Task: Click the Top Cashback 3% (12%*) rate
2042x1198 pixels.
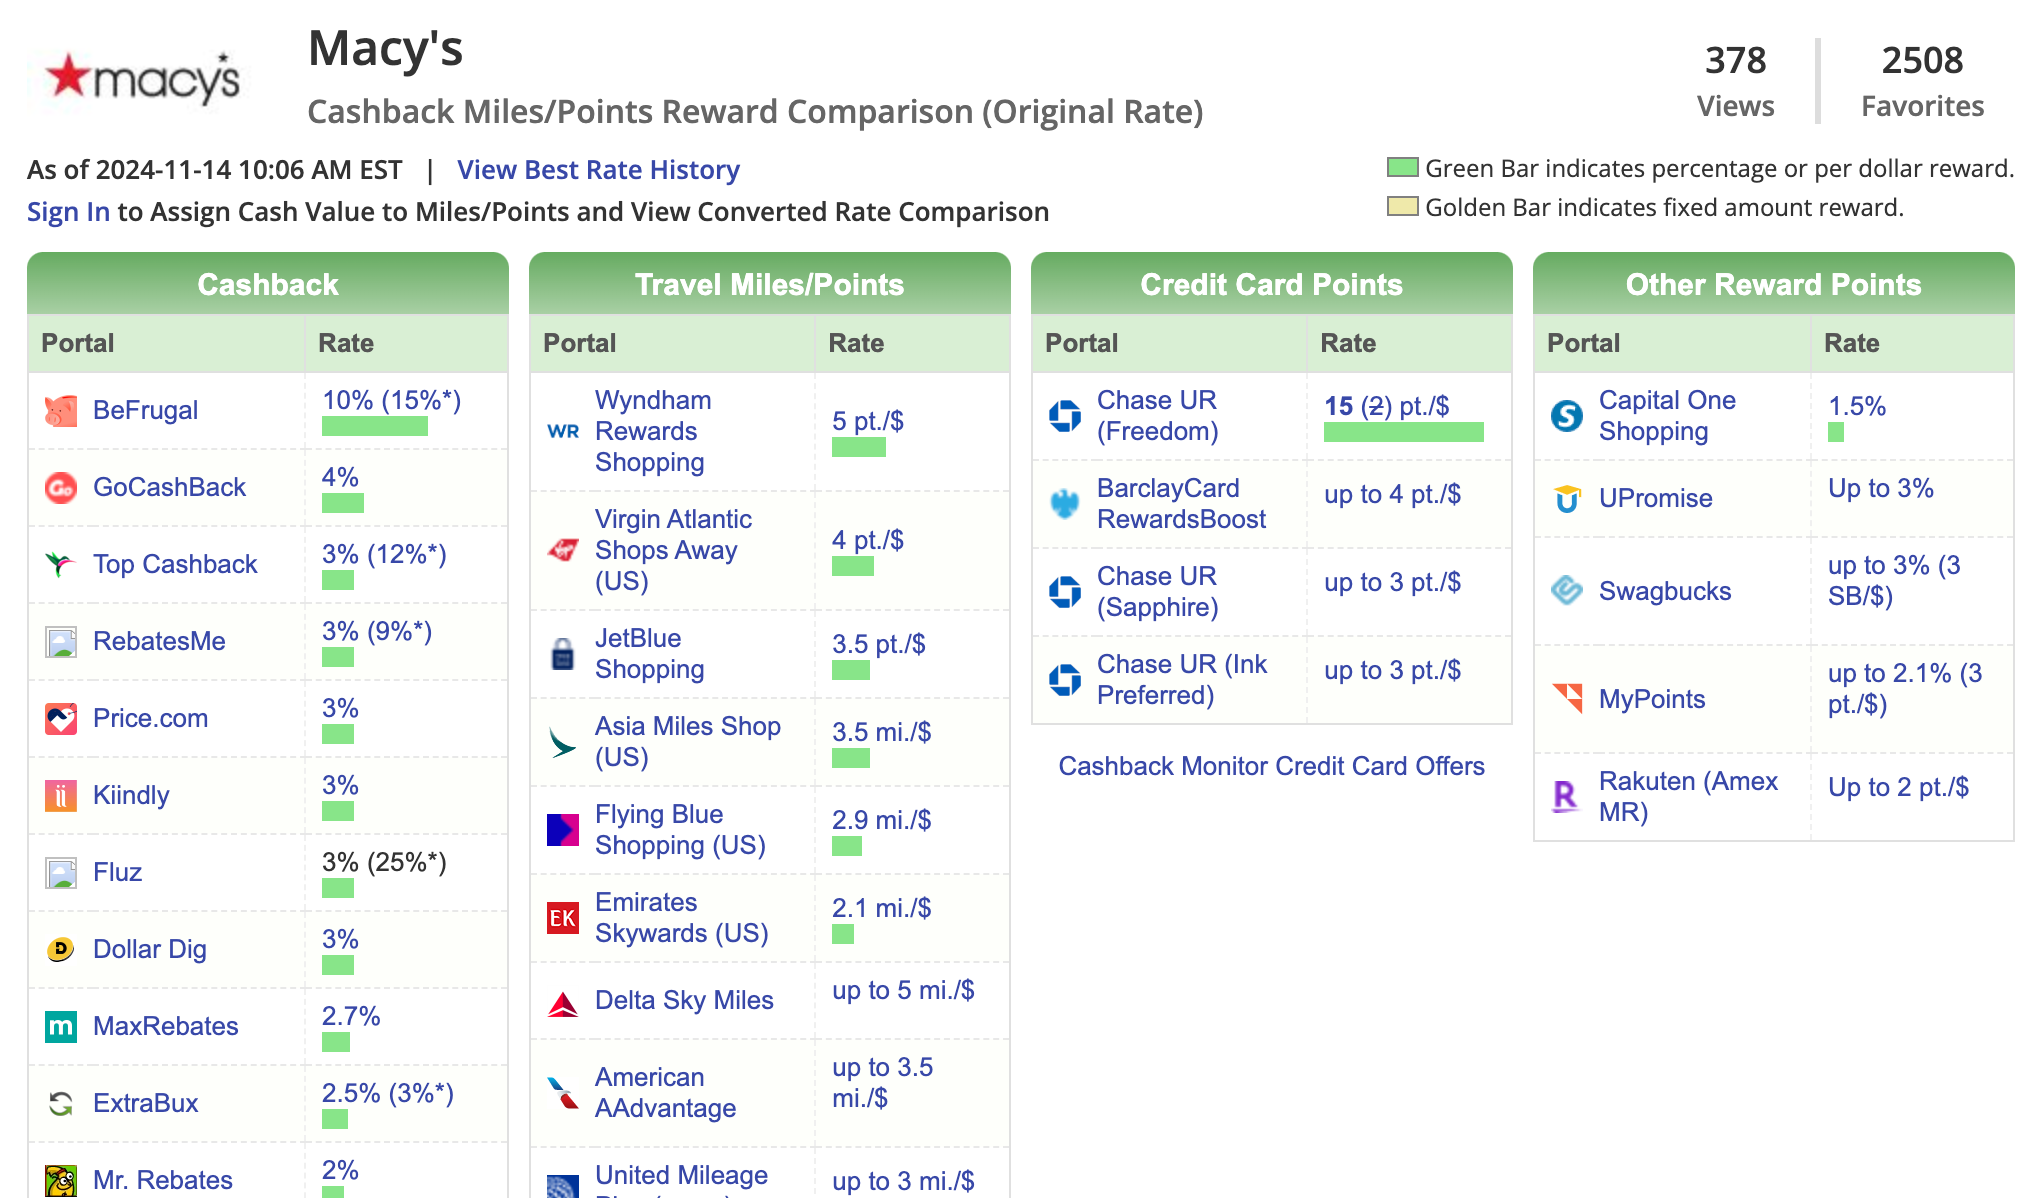Action: (384, 555)
